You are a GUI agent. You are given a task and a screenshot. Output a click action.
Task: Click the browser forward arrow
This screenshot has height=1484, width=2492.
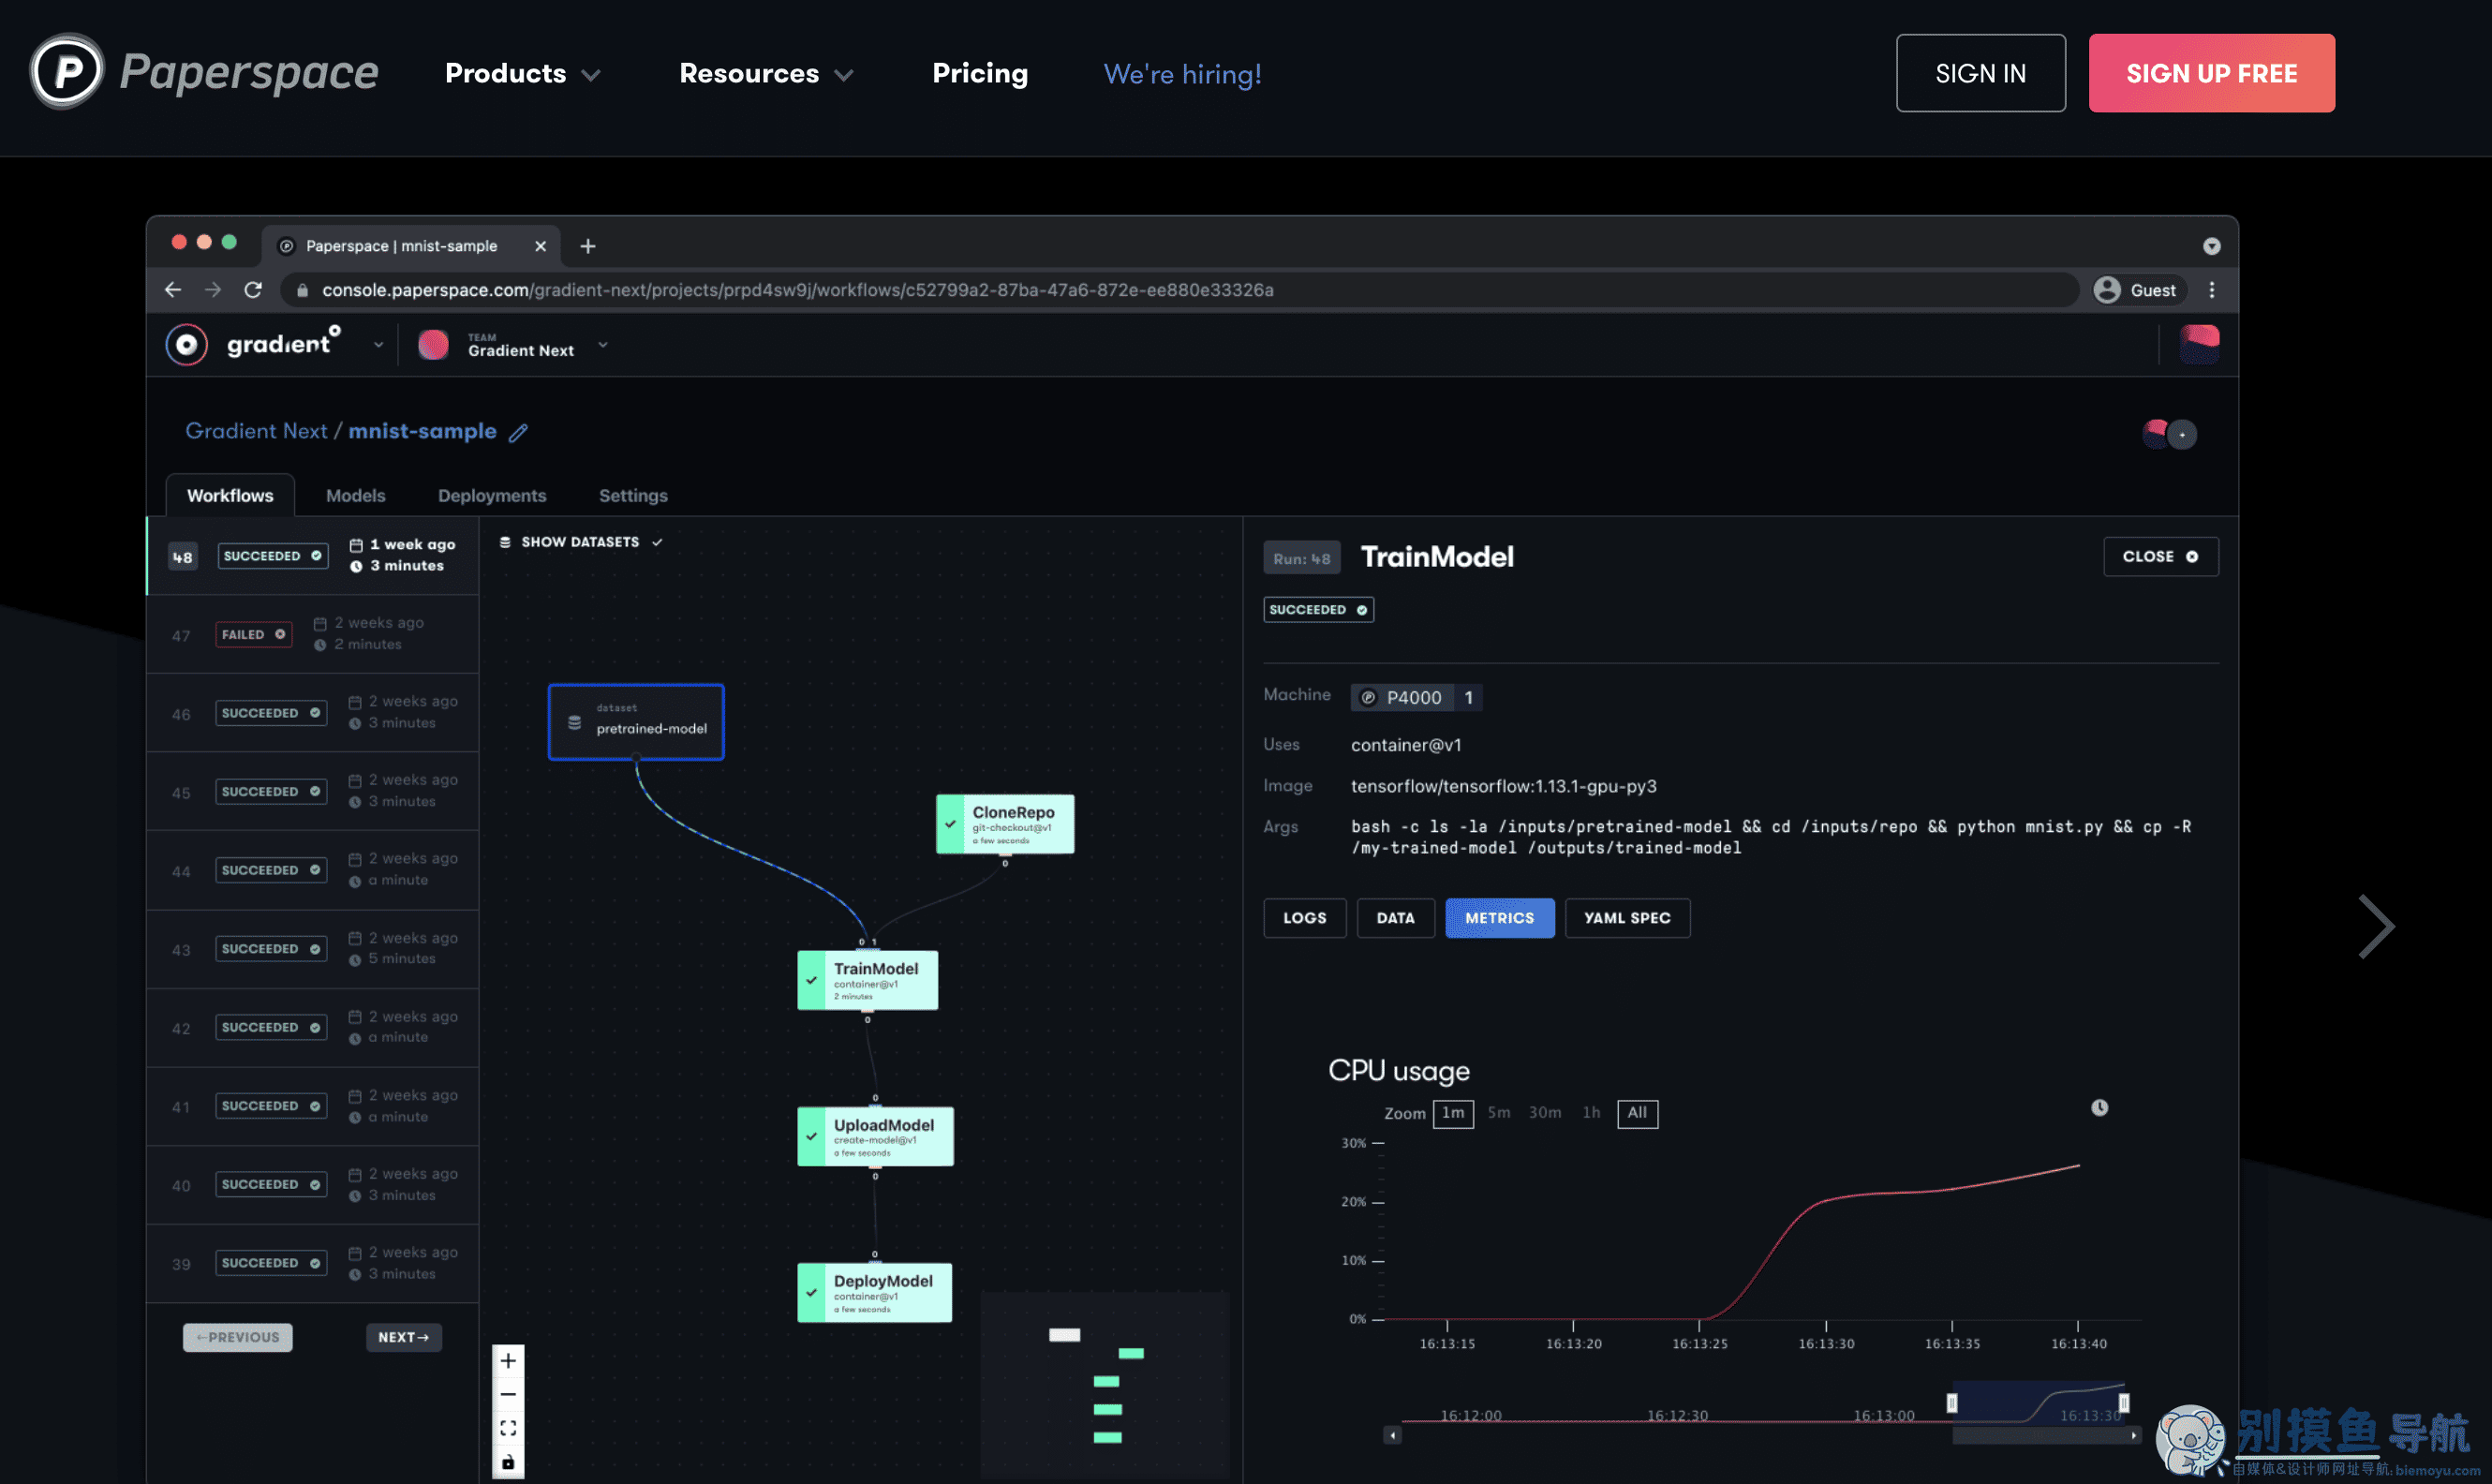pyautogui.click(x=213, y=290)
